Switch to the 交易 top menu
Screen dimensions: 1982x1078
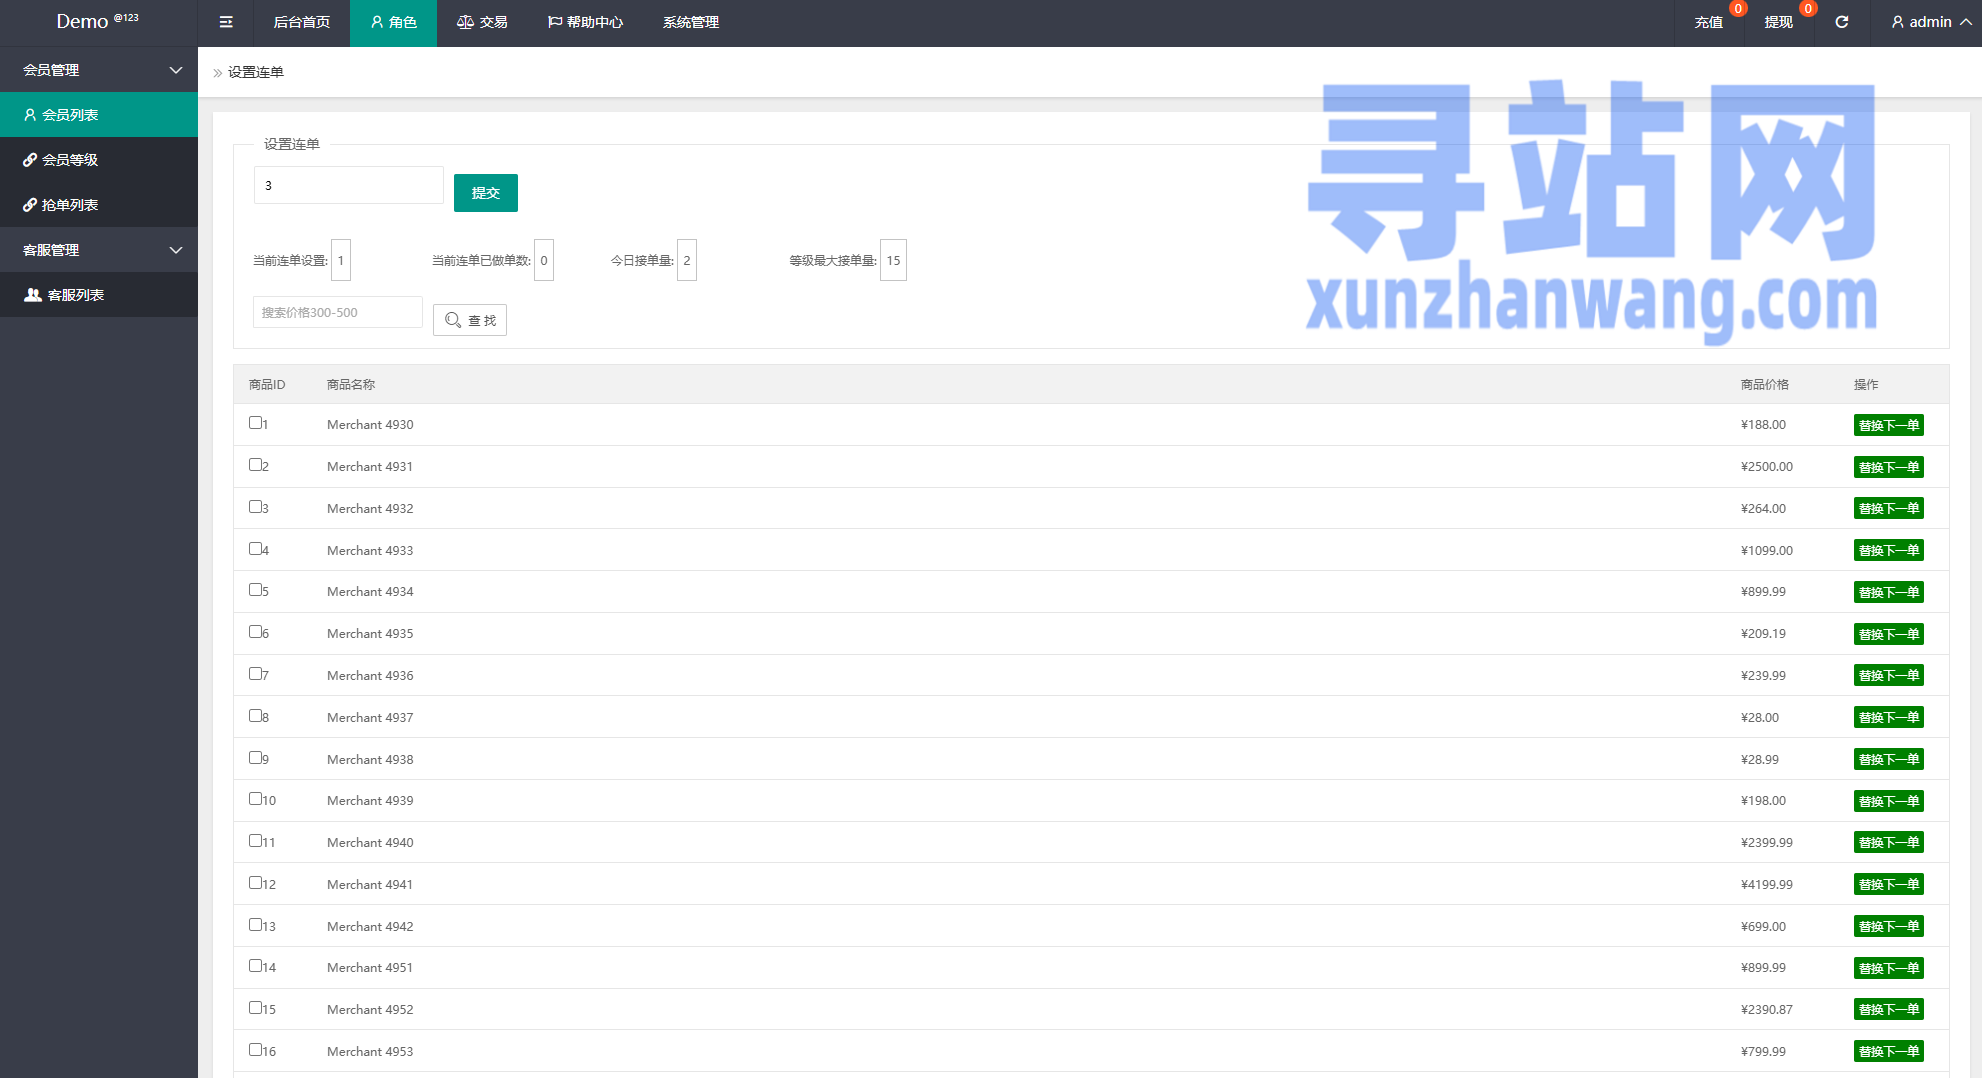coord(482,22)
